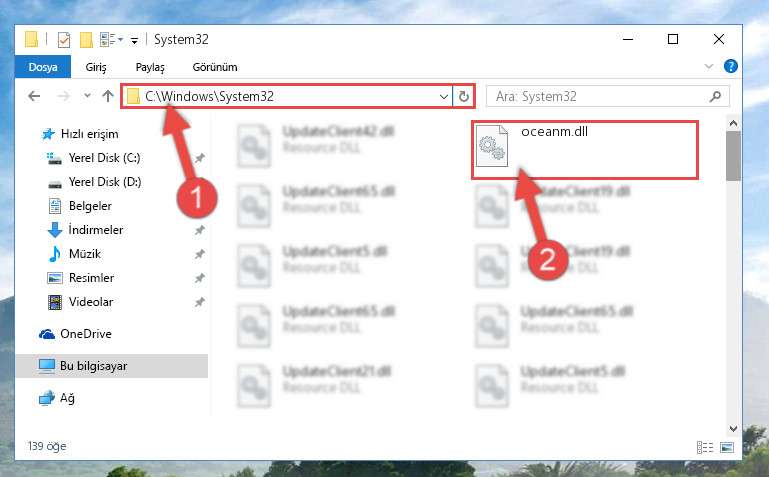The height and width of the screenshot is (477, 769).
Task: Click the Properties checkmark icon in title bar
Action: point(64,40)
